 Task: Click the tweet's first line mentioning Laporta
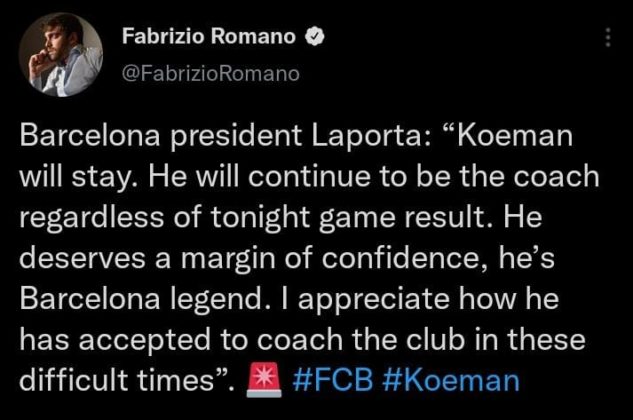pos(296,136)
